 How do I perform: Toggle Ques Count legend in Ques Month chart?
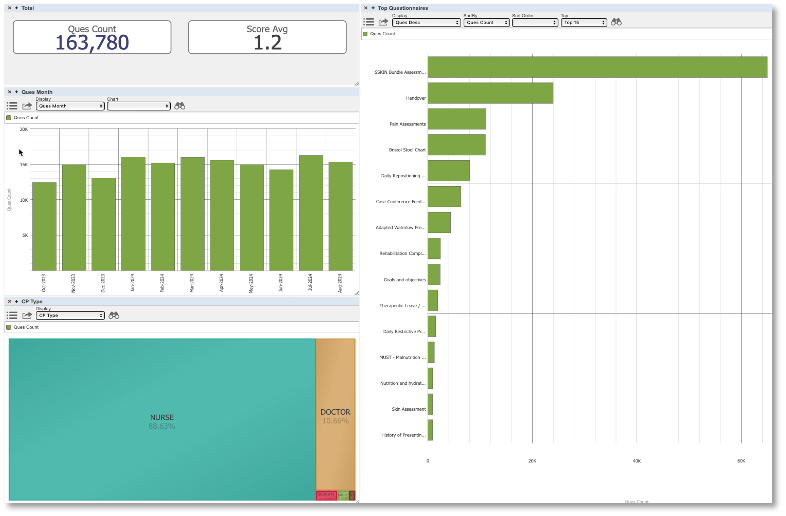coord(9,117)
